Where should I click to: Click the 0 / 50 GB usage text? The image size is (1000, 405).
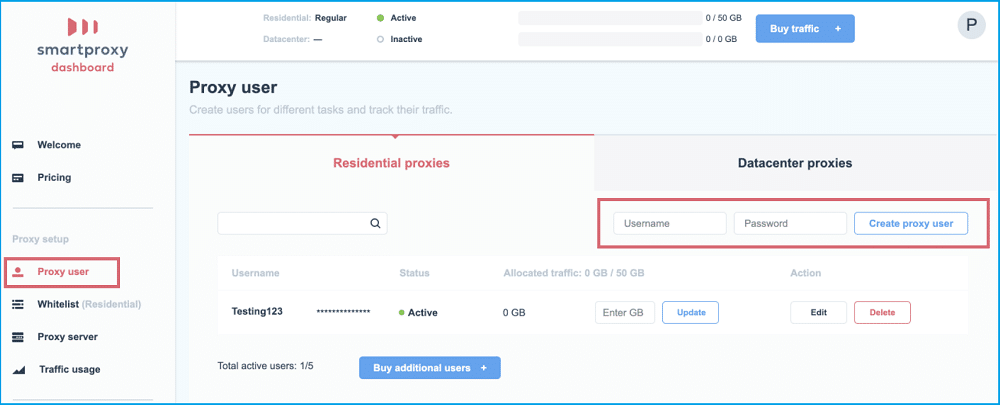[723, 18]
